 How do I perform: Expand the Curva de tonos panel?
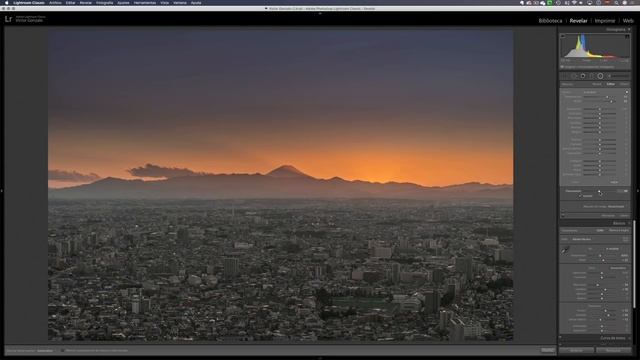click(629, 338)
